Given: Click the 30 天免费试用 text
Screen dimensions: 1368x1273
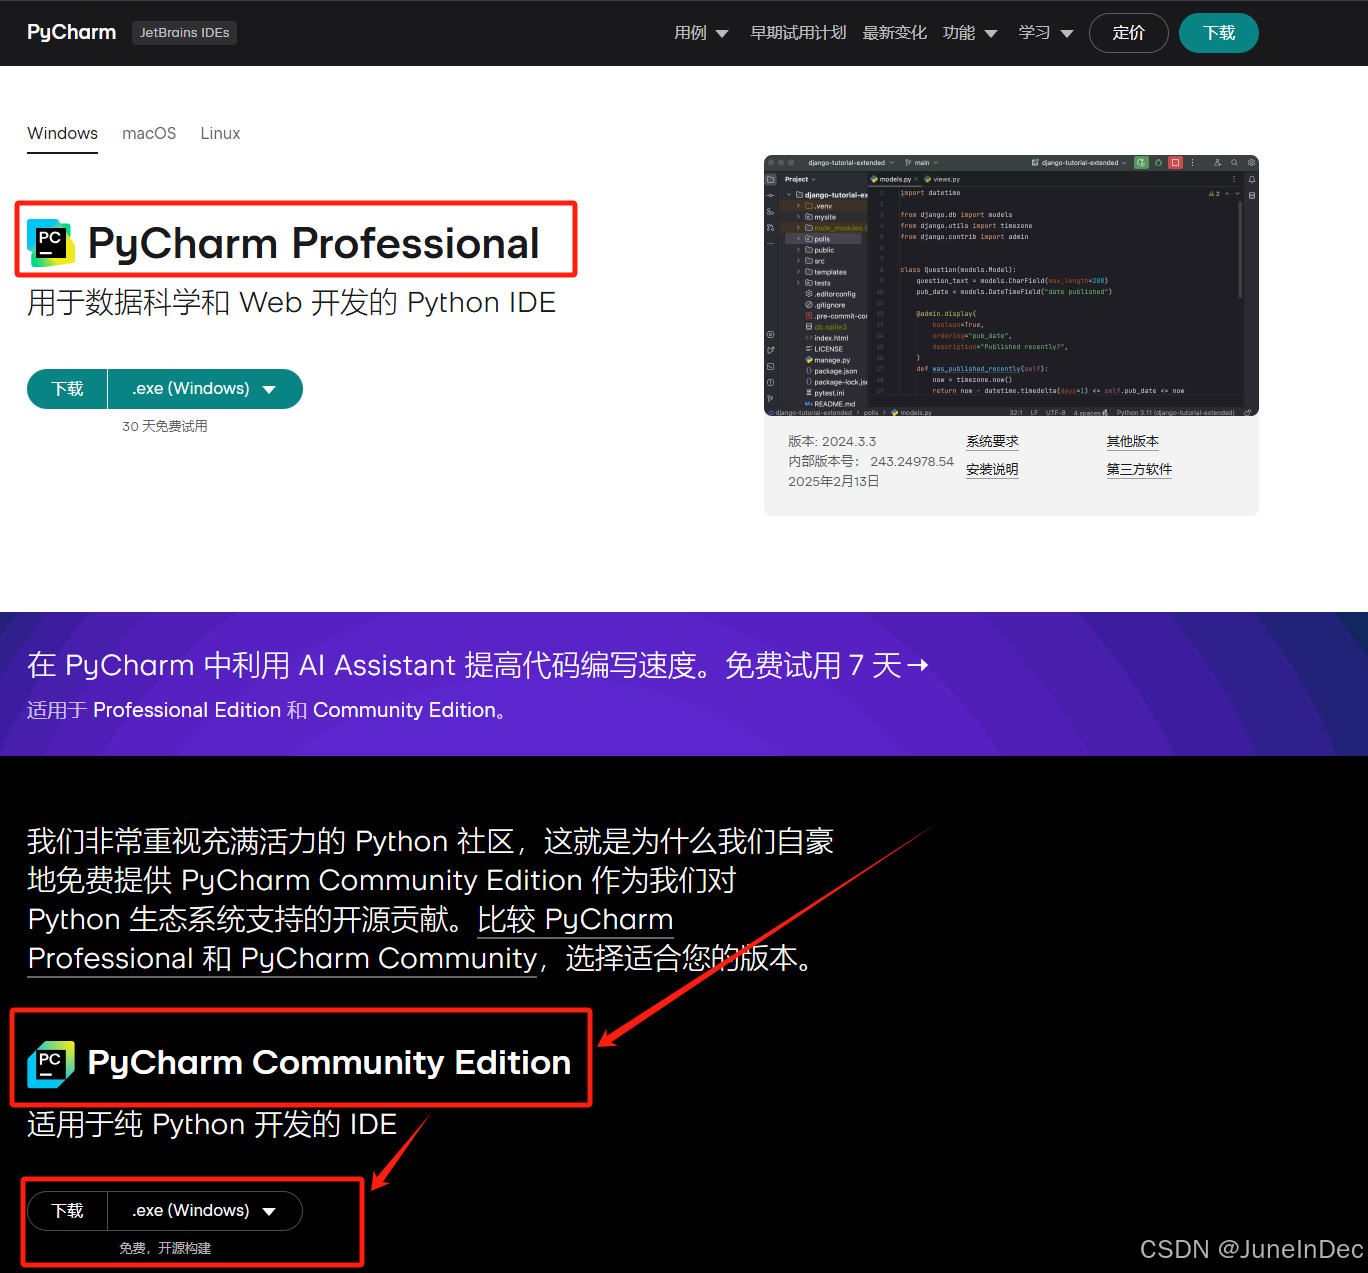Looking at the screenshot, I should tap(165, 426).
